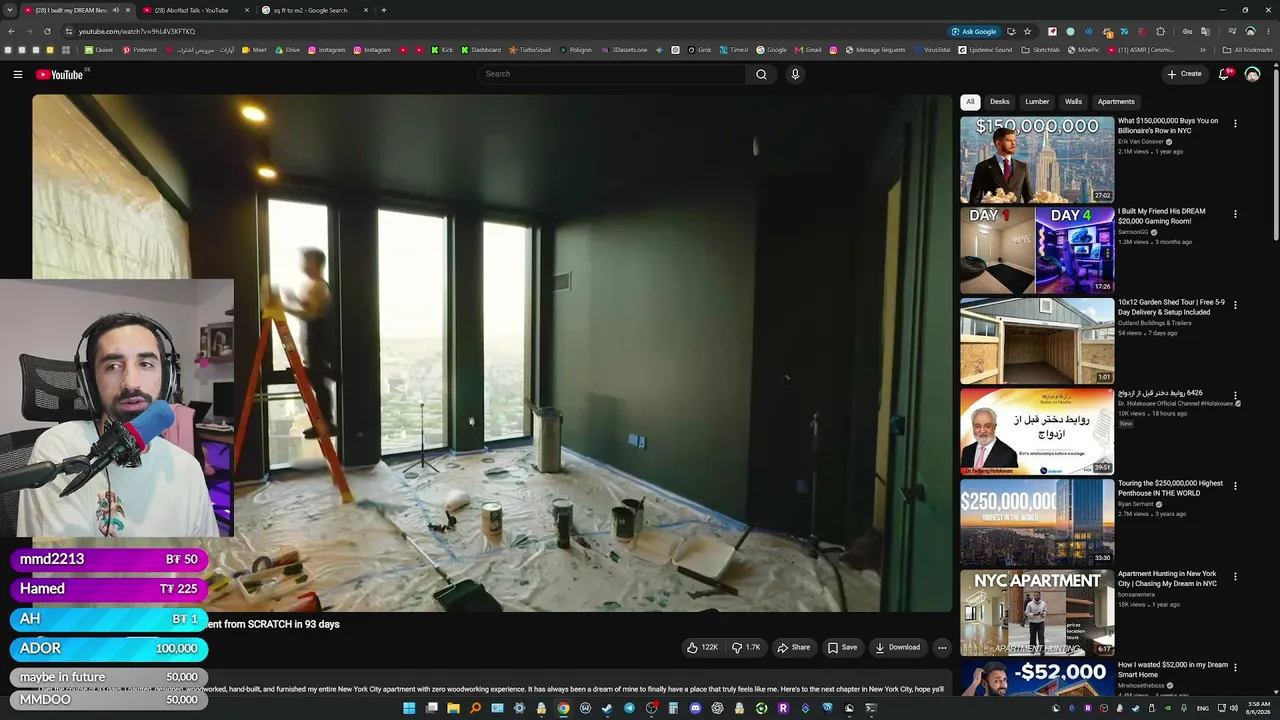The height and width of the screenshot is (720, 1280).
Task: Open the NYC APARTMENT hunting thumbnail
Action: click(x=1037, y=613)
